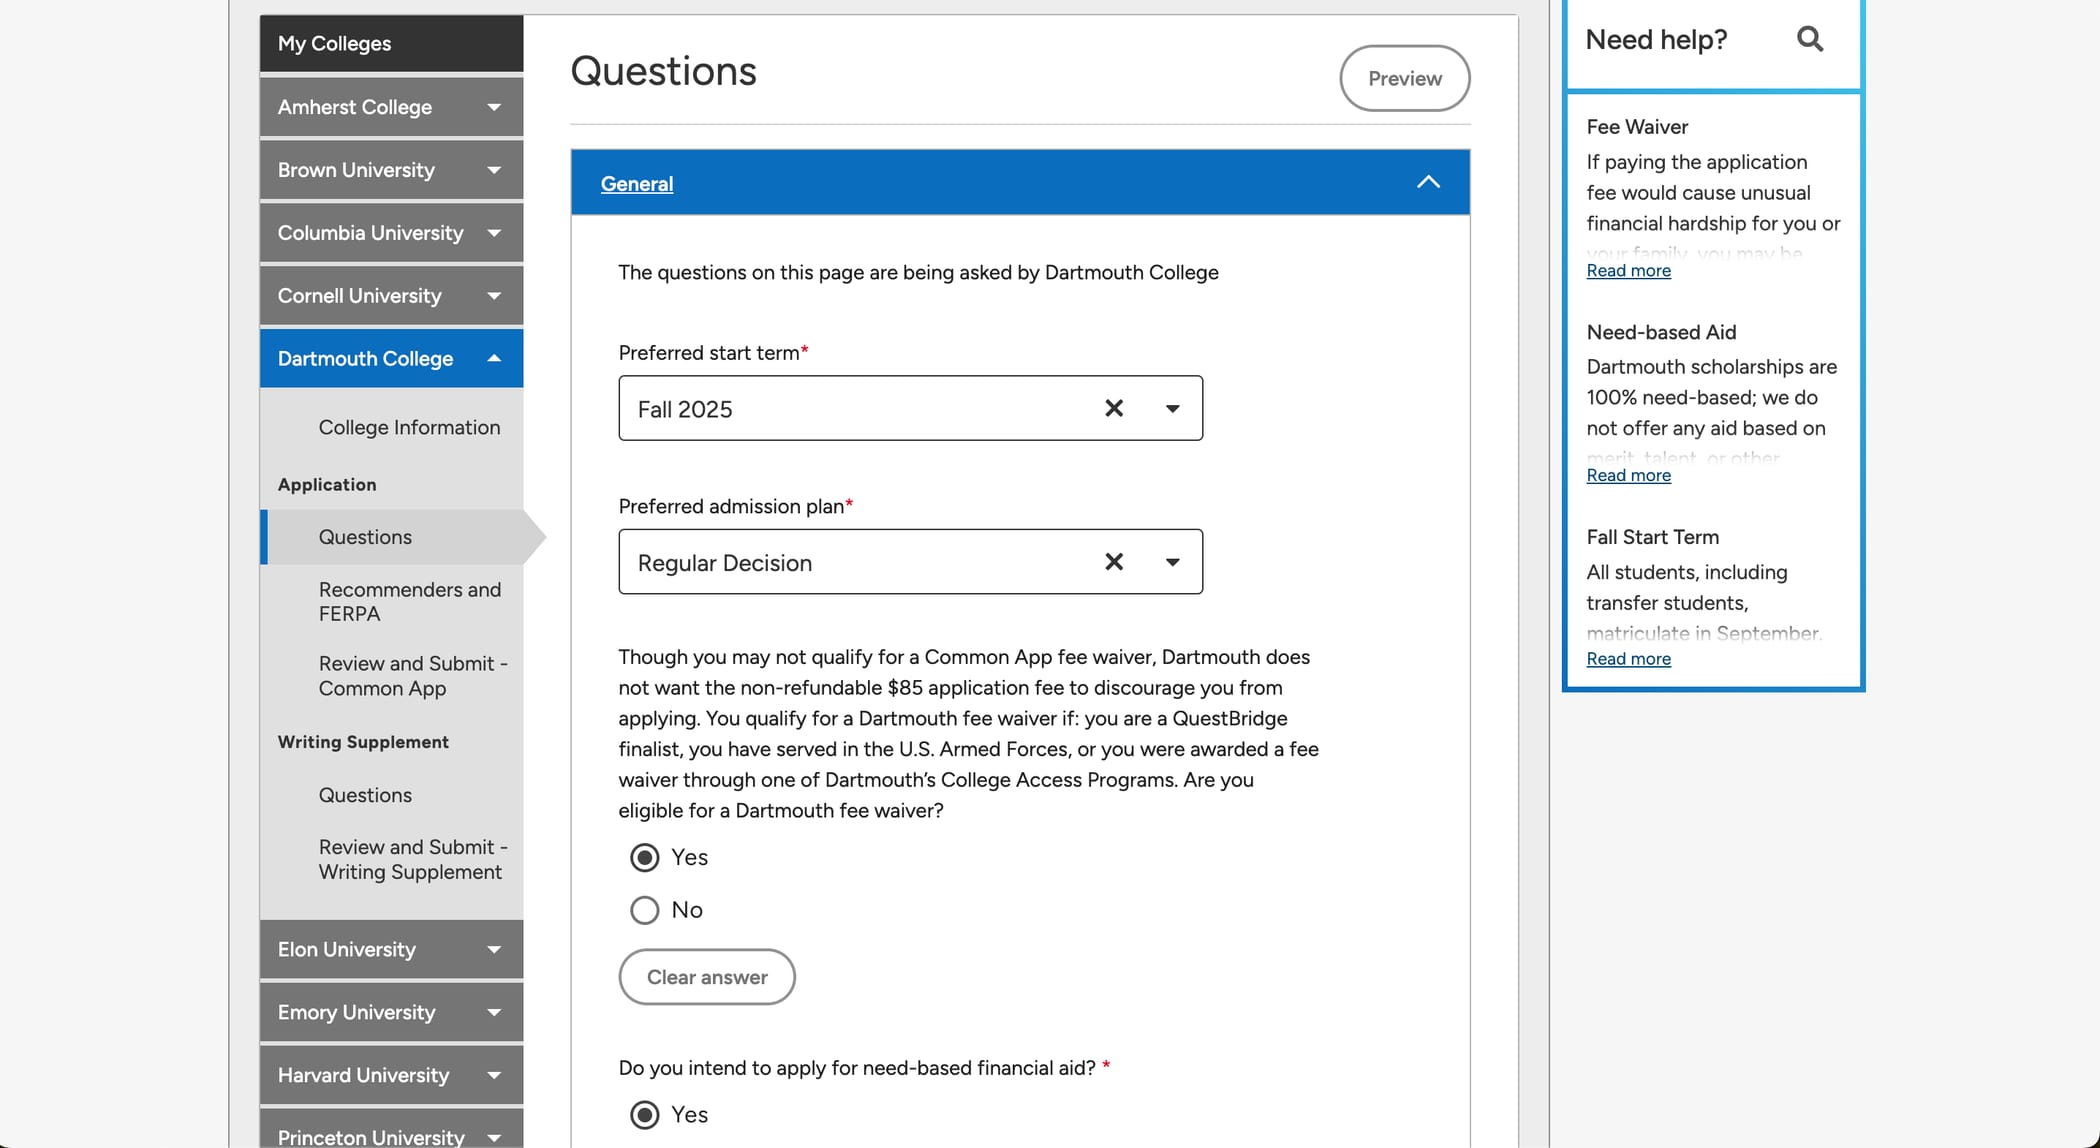The height and width of the screenshot is (1148, 2100).
Task: Clear the Fall 2025 selection with the X icon
Action: point(1114,408)
